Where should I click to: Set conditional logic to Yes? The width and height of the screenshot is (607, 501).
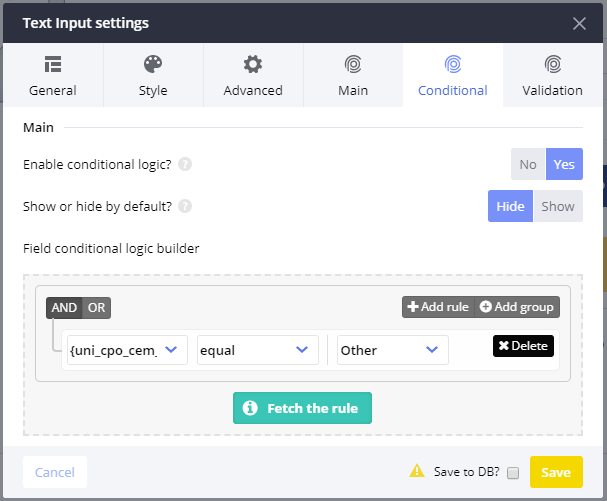[564, 164]
